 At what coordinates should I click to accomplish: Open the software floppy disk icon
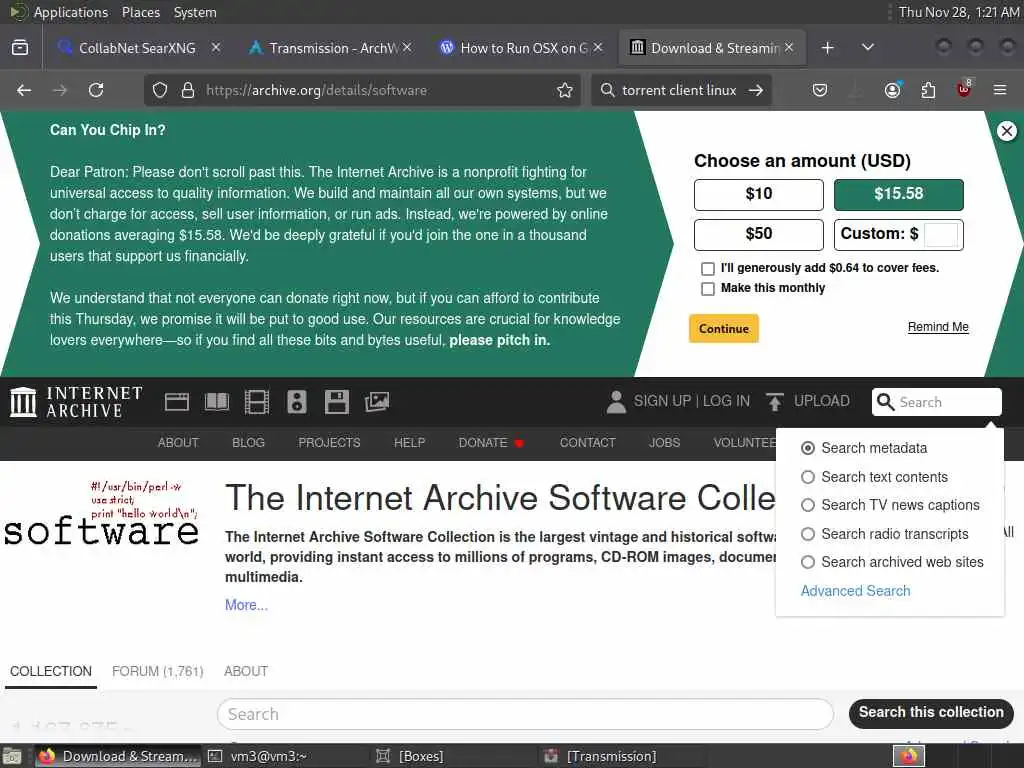click(x=336, y=402)
